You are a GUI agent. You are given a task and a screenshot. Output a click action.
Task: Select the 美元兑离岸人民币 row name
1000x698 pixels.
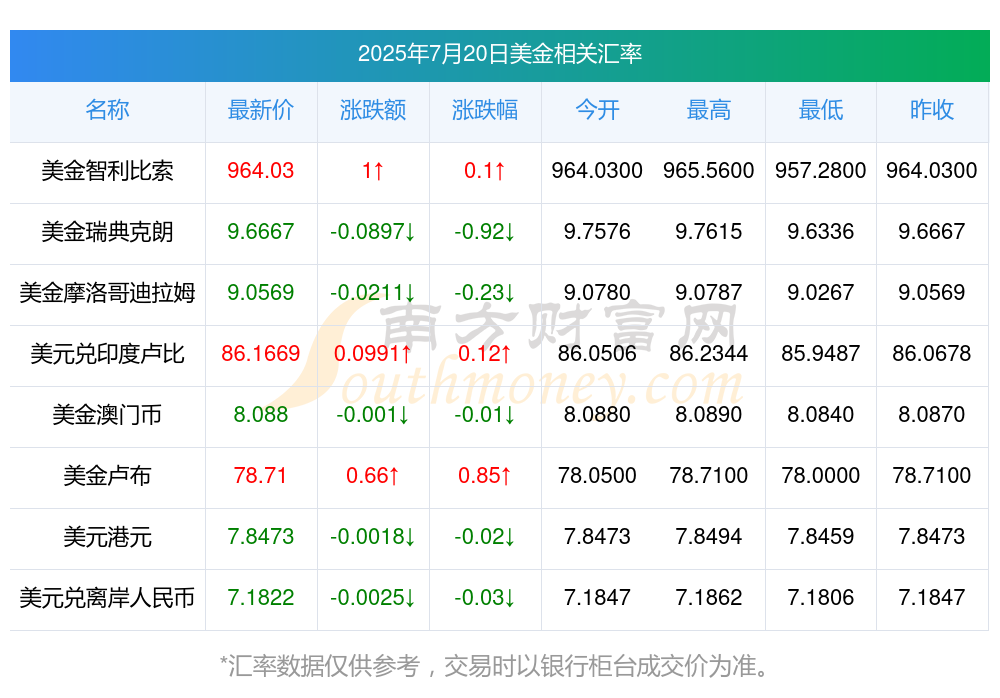click(107, 598)
